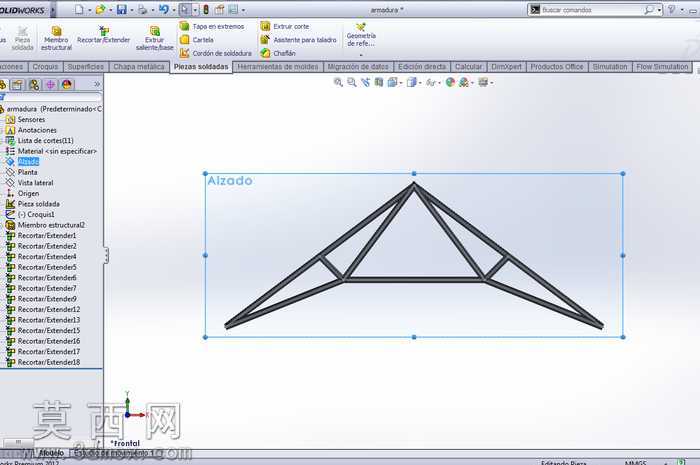Open the DisplayManager color wheel tab

[x=67, y=84]
